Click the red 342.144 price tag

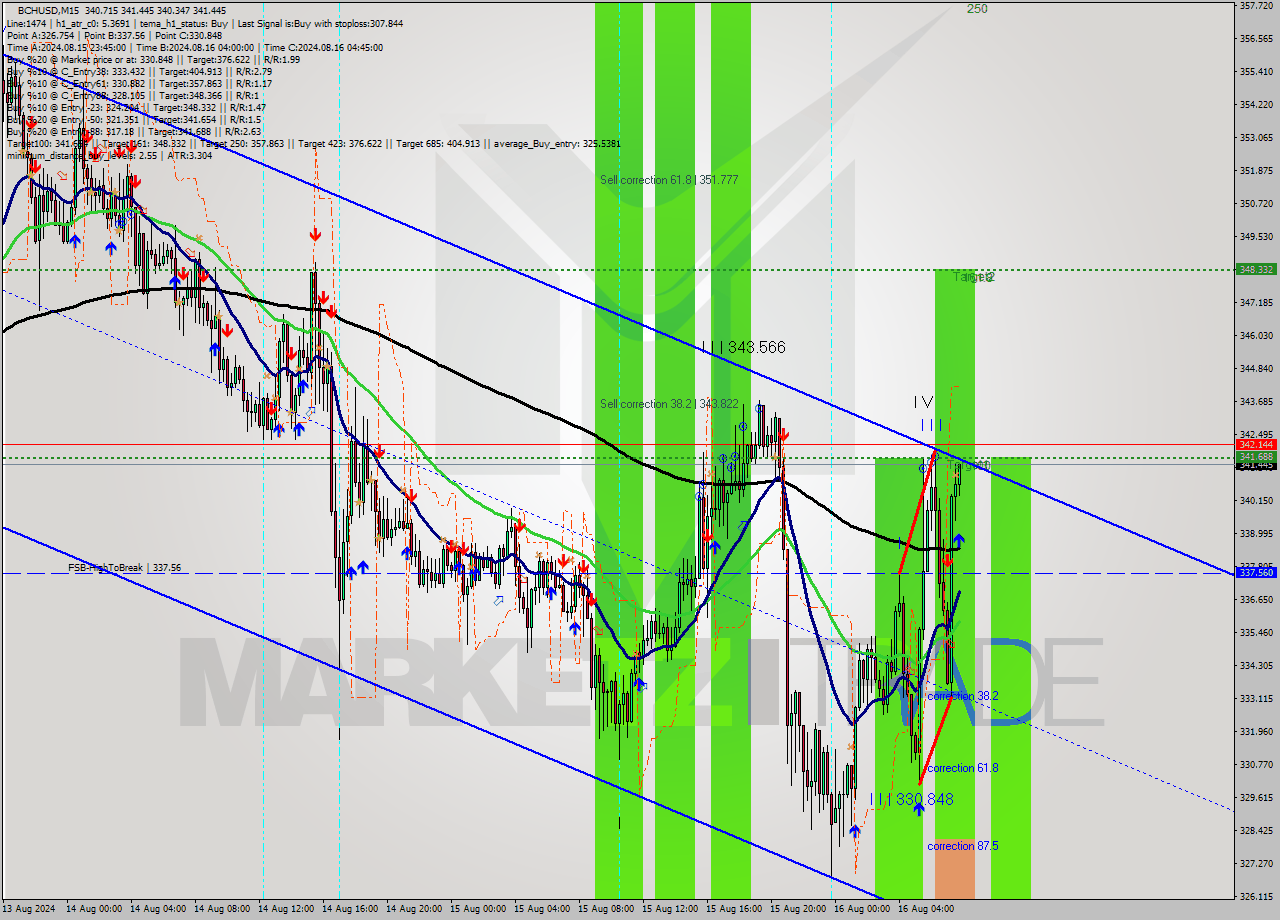coord(1256,444)
